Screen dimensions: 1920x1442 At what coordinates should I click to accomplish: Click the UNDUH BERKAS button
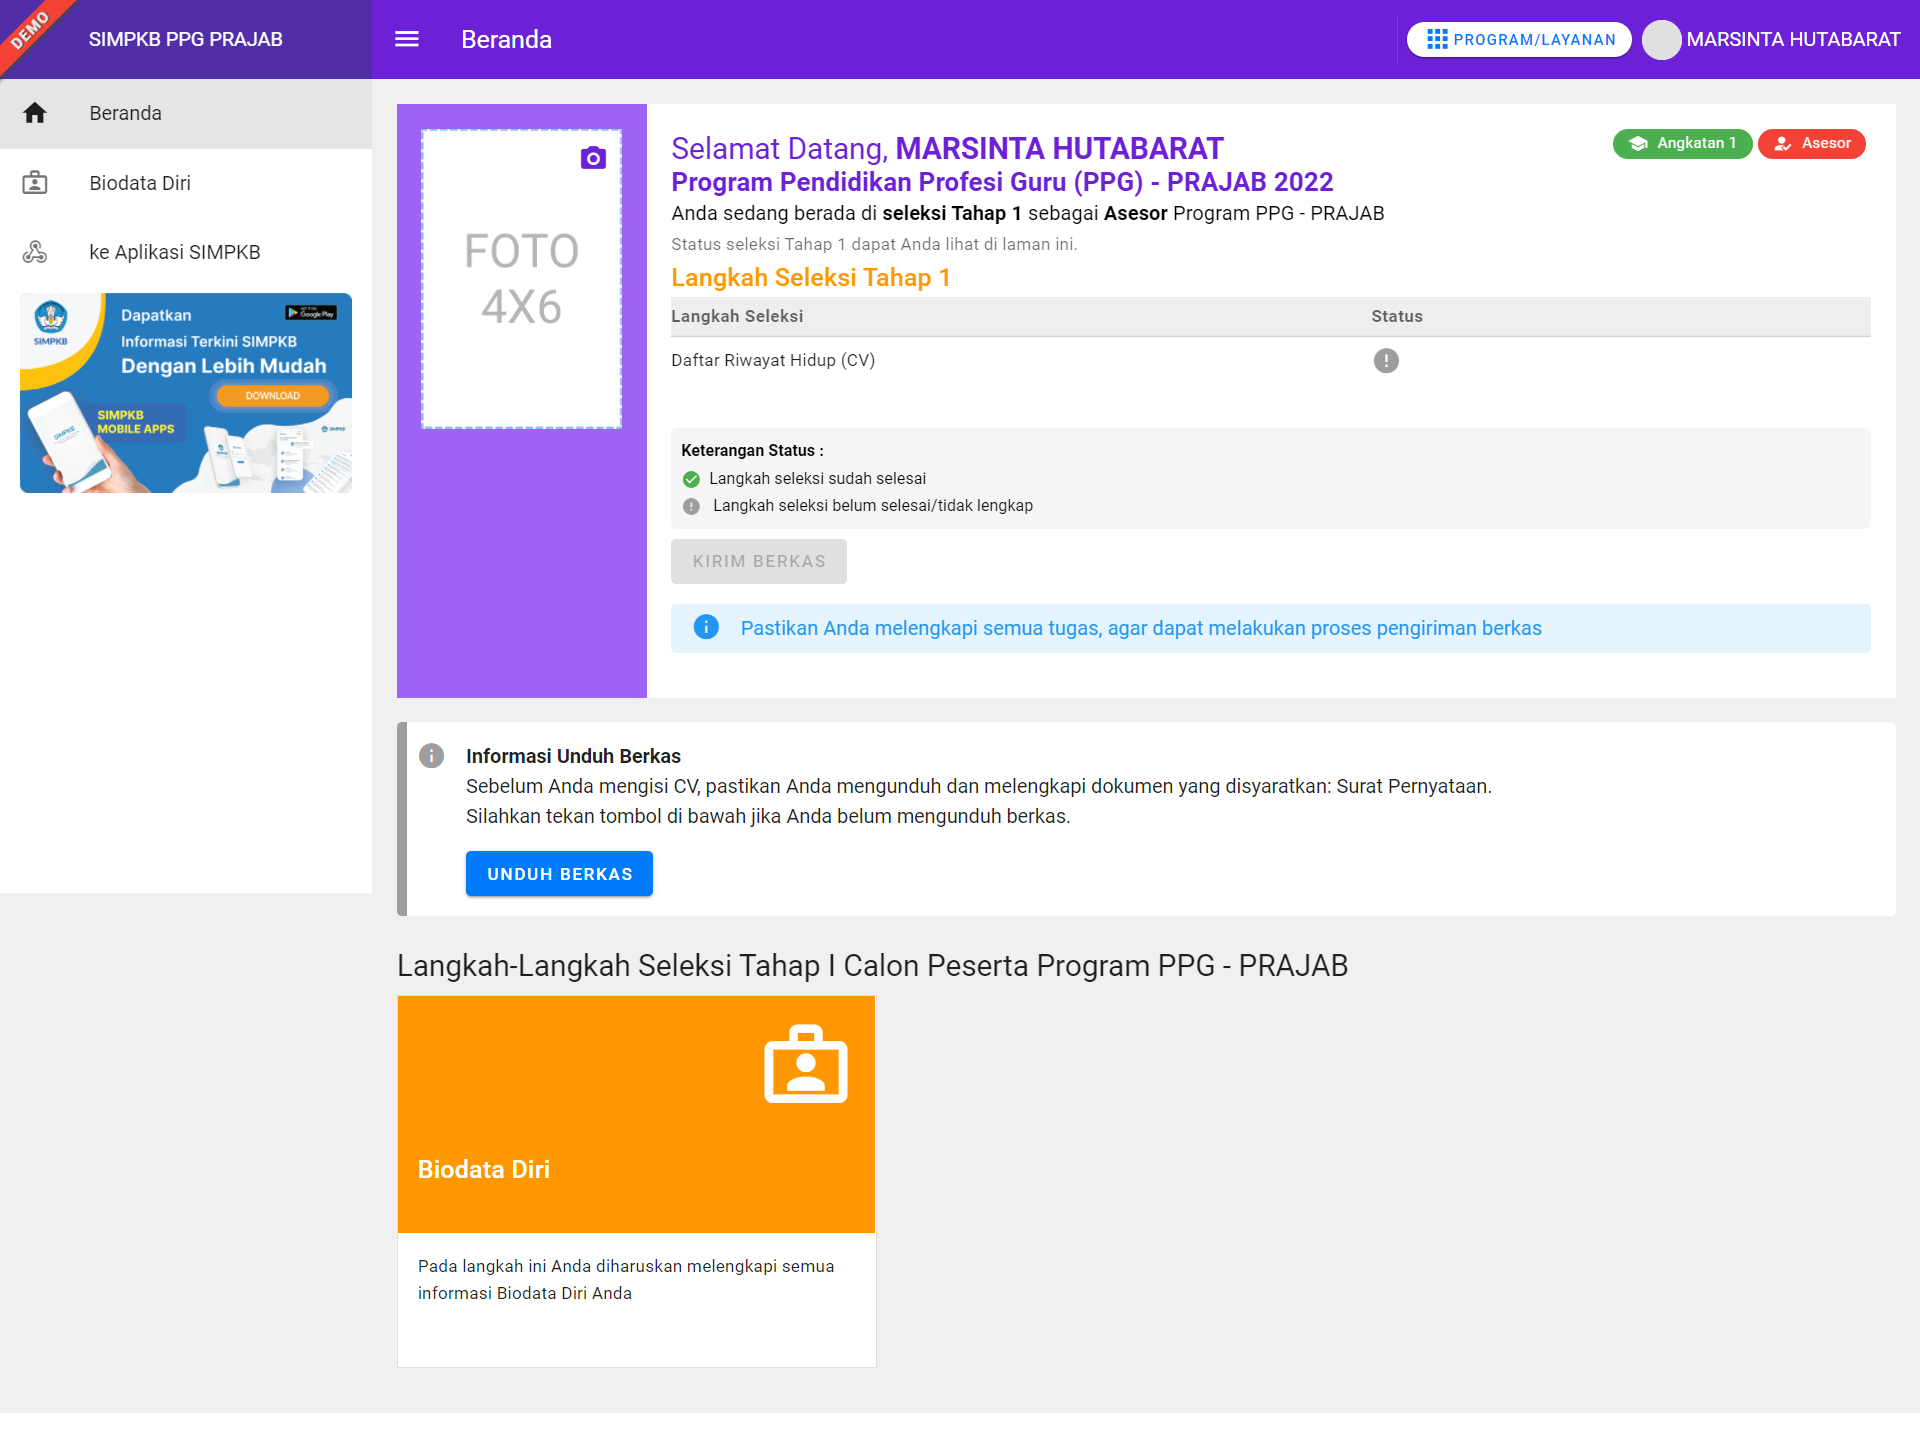(x=559, y=873)
